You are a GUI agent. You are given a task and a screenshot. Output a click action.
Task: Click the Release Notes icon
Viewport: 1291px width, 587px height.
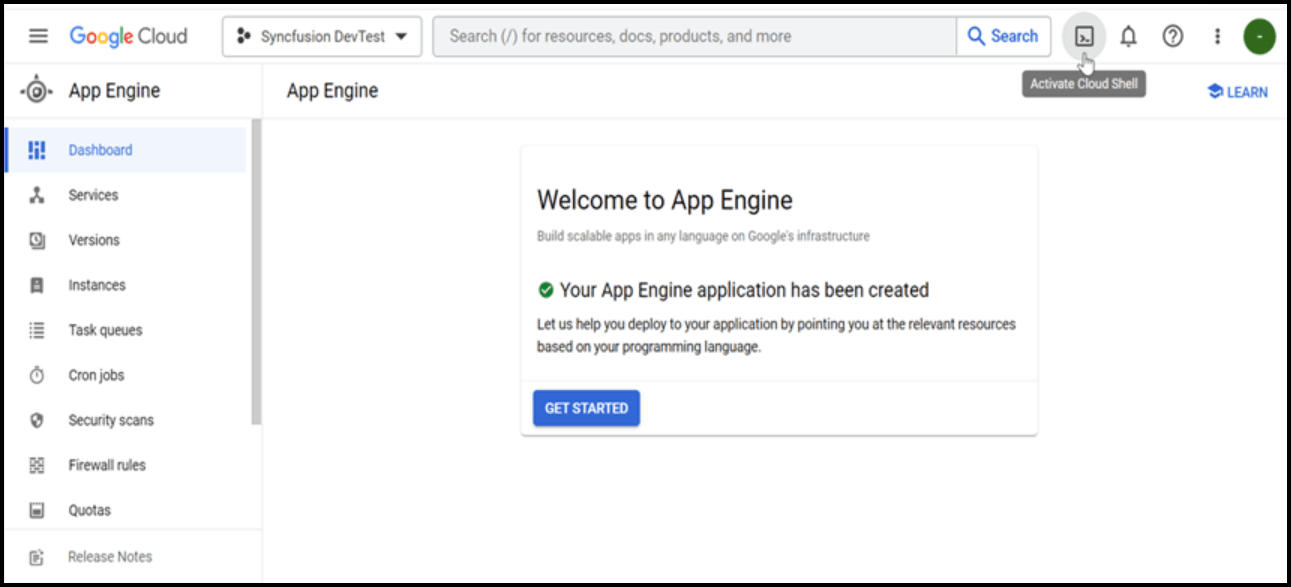click(37, 557)
